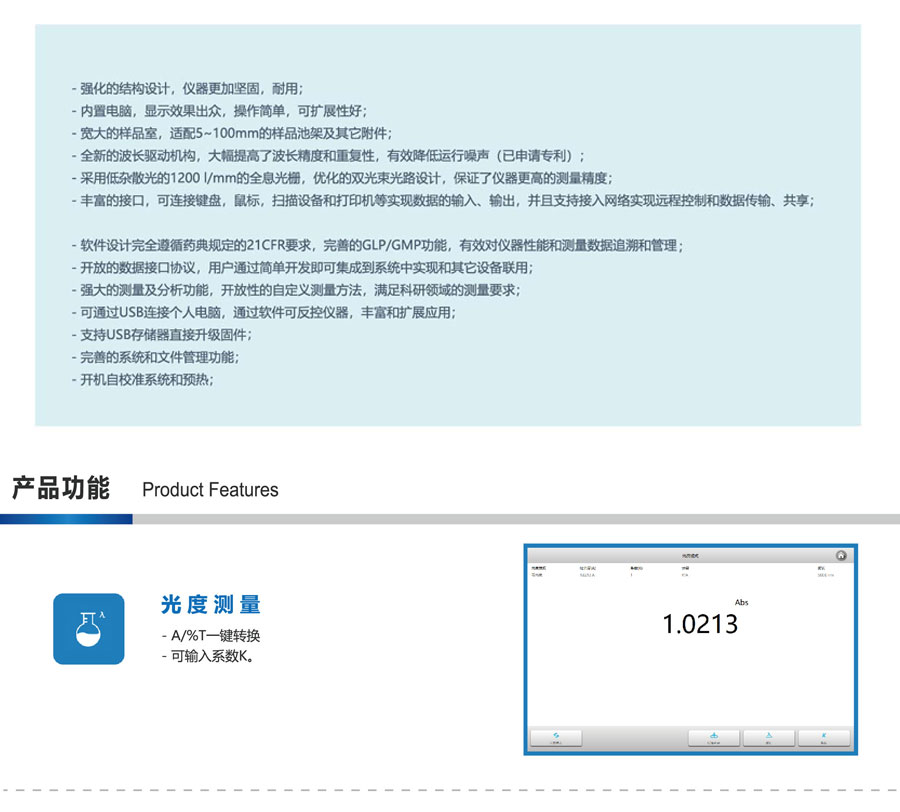The image size is (900, 812).
Task: Tap the wavelength-set button left of the flask button
Action: [x=714, y=738]
